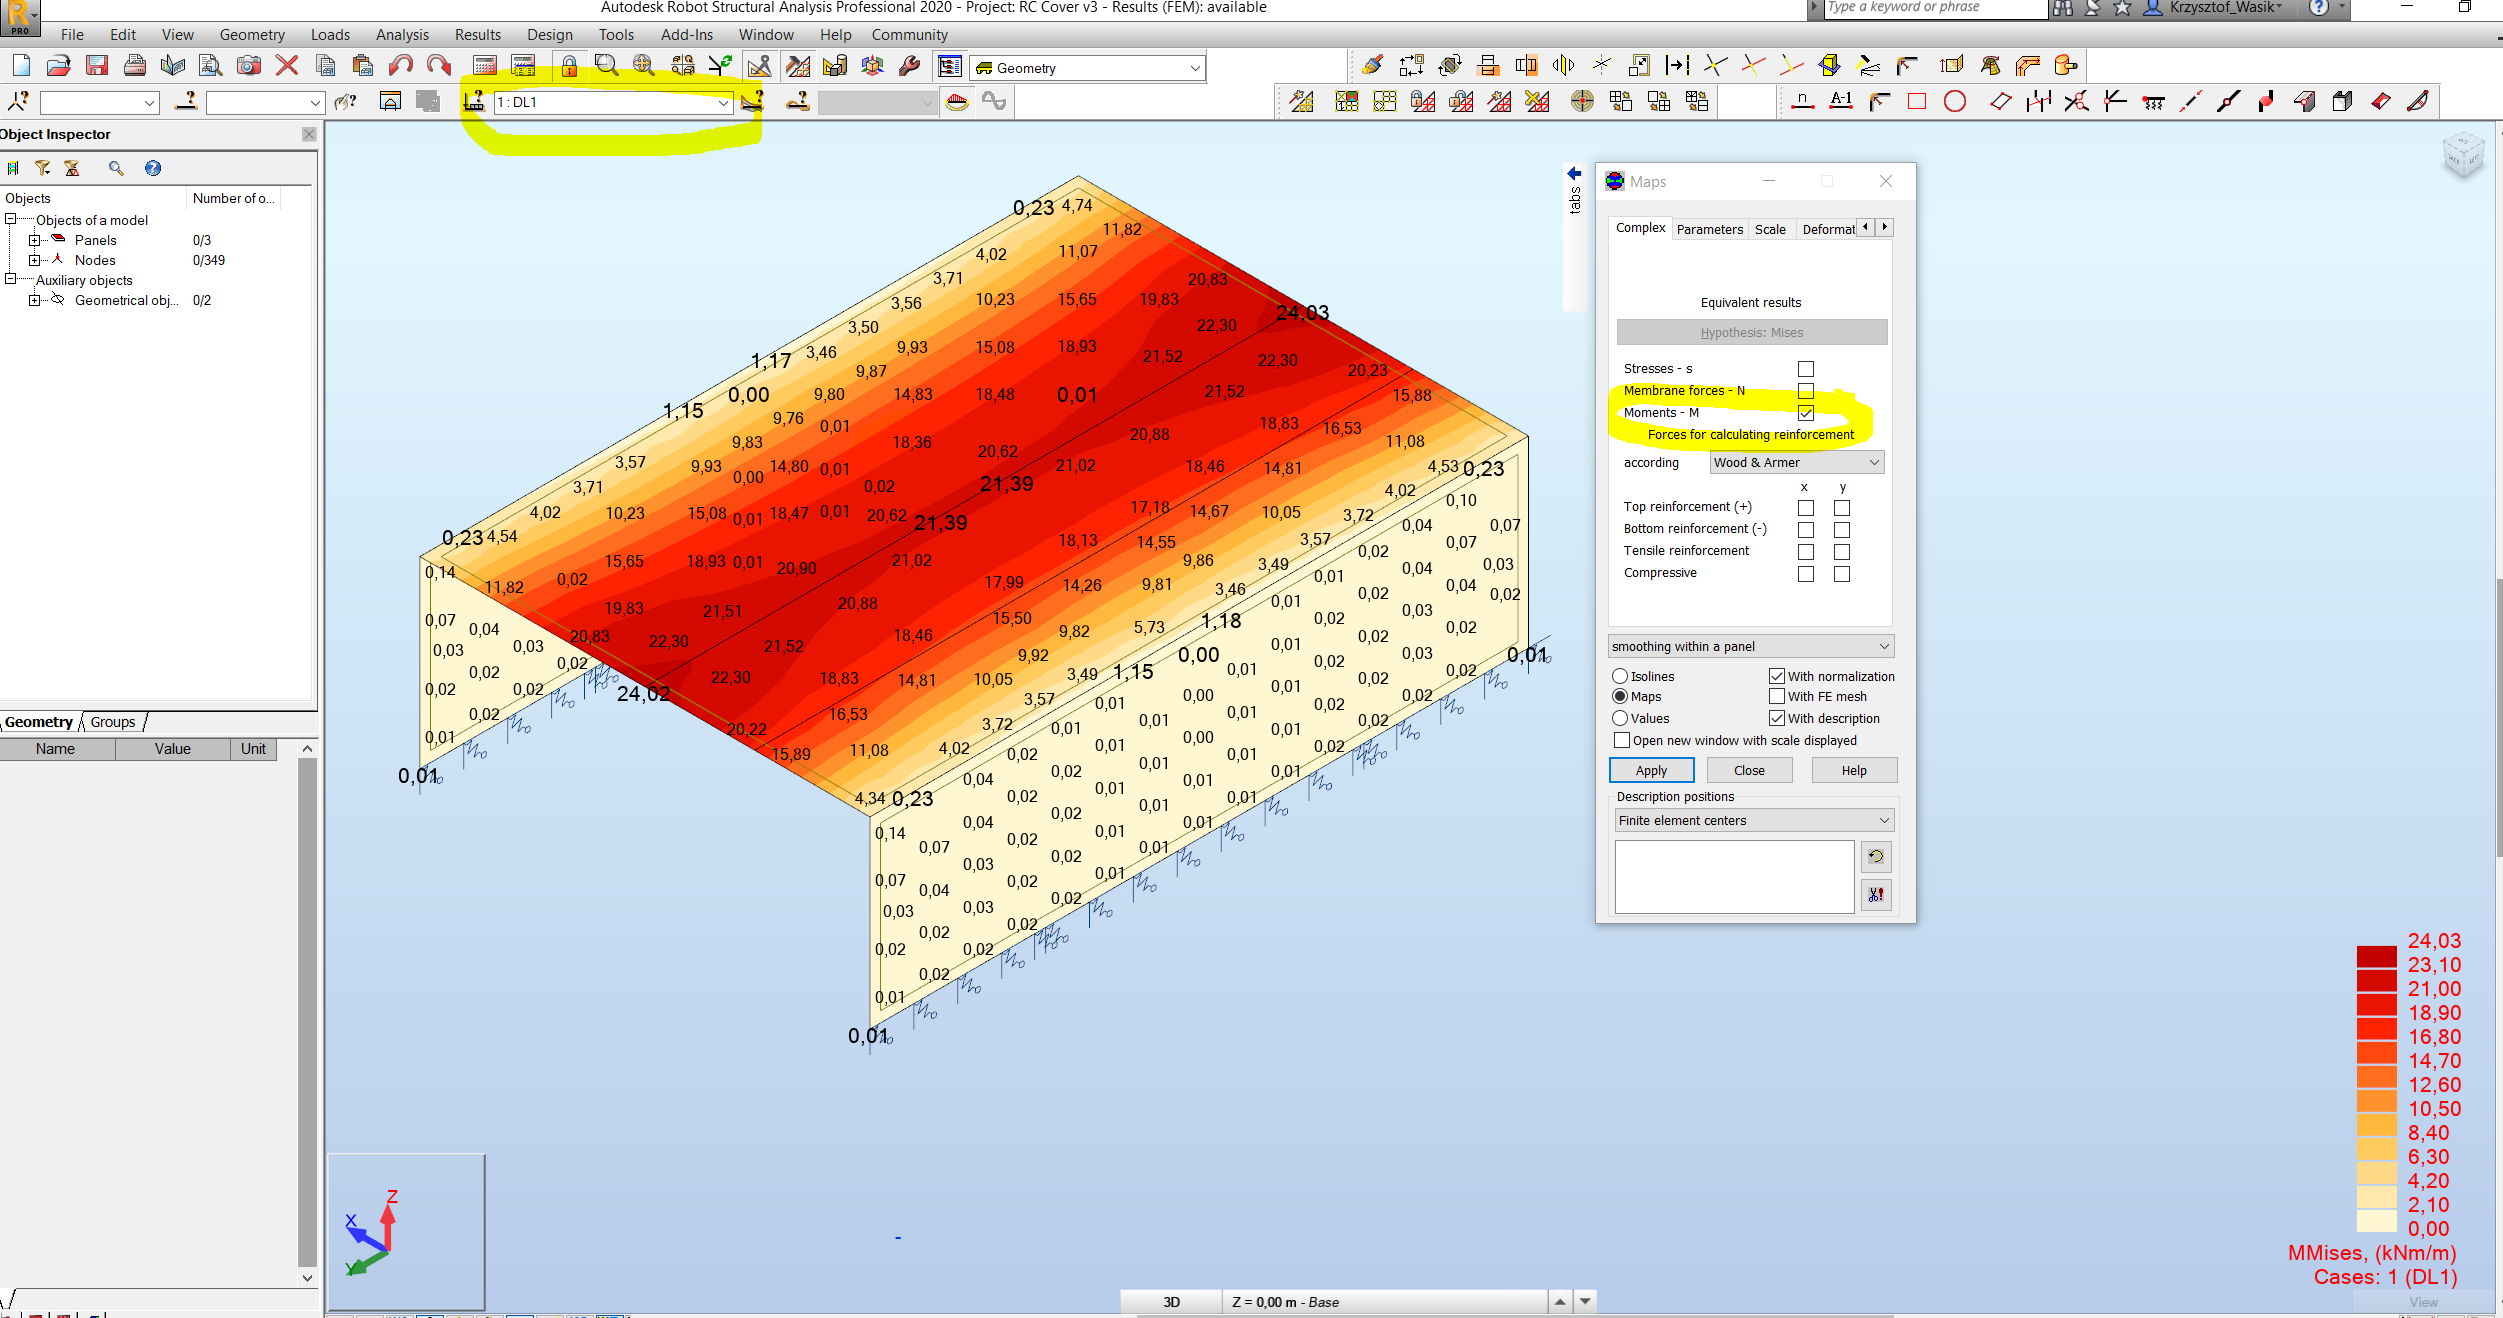
Task: Click the Undo arrow icon
Action: (x=400, y=66)
